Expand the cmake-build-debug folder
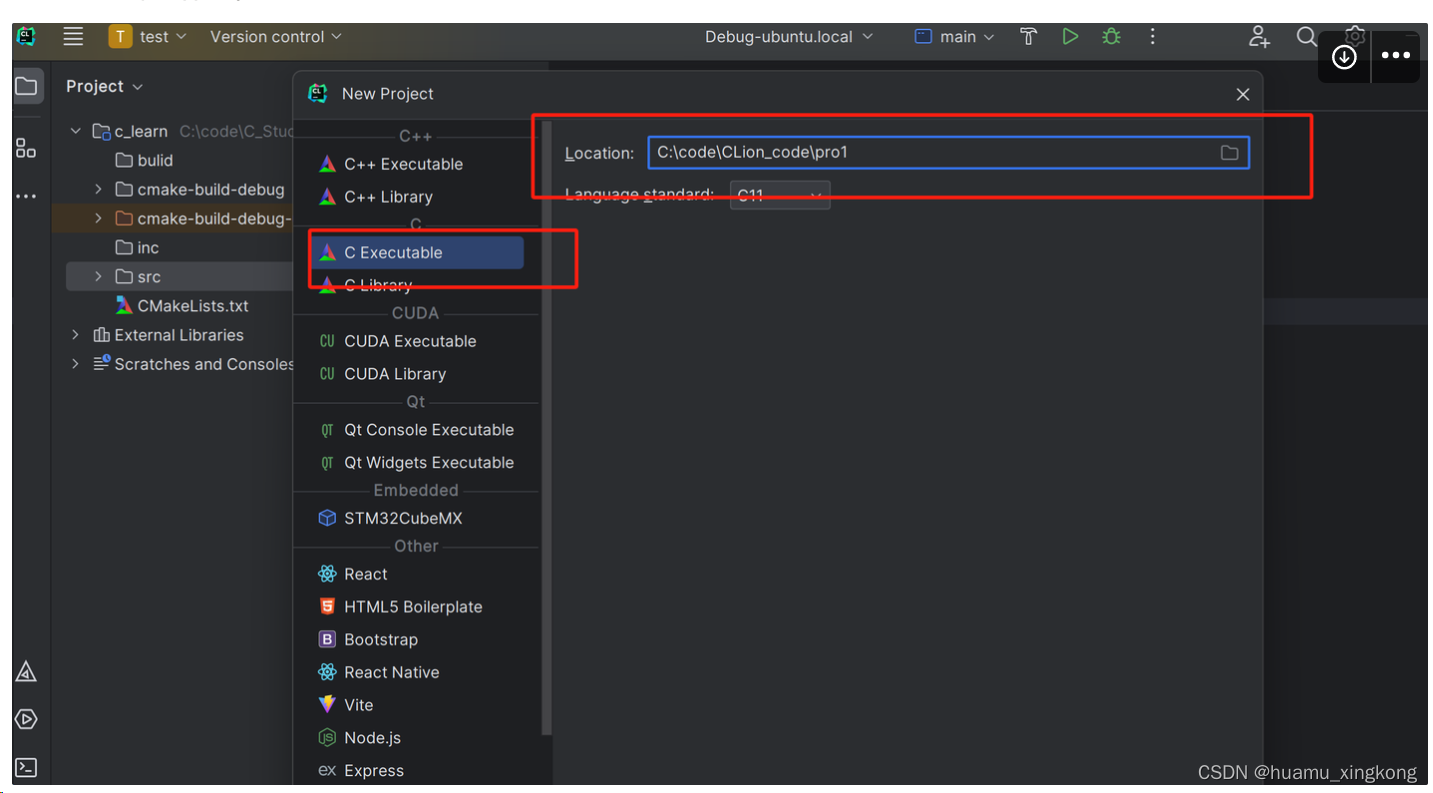The width and height of the screenshot is (1433, 793). [98, 189]
